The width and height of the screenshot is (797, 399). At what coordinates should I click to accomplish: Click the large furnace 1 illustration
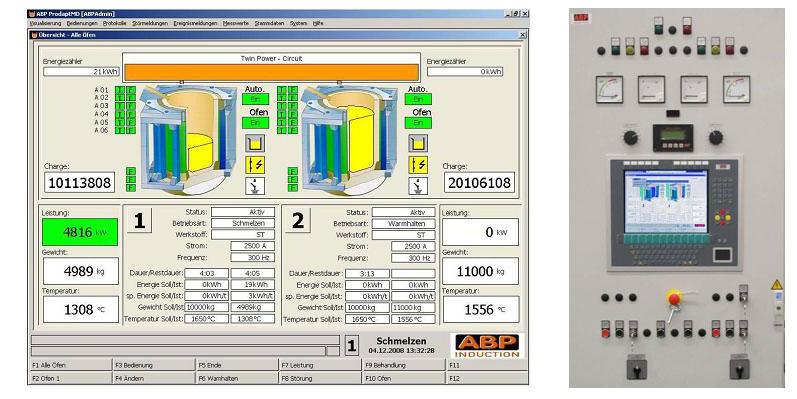pos(188,139)
